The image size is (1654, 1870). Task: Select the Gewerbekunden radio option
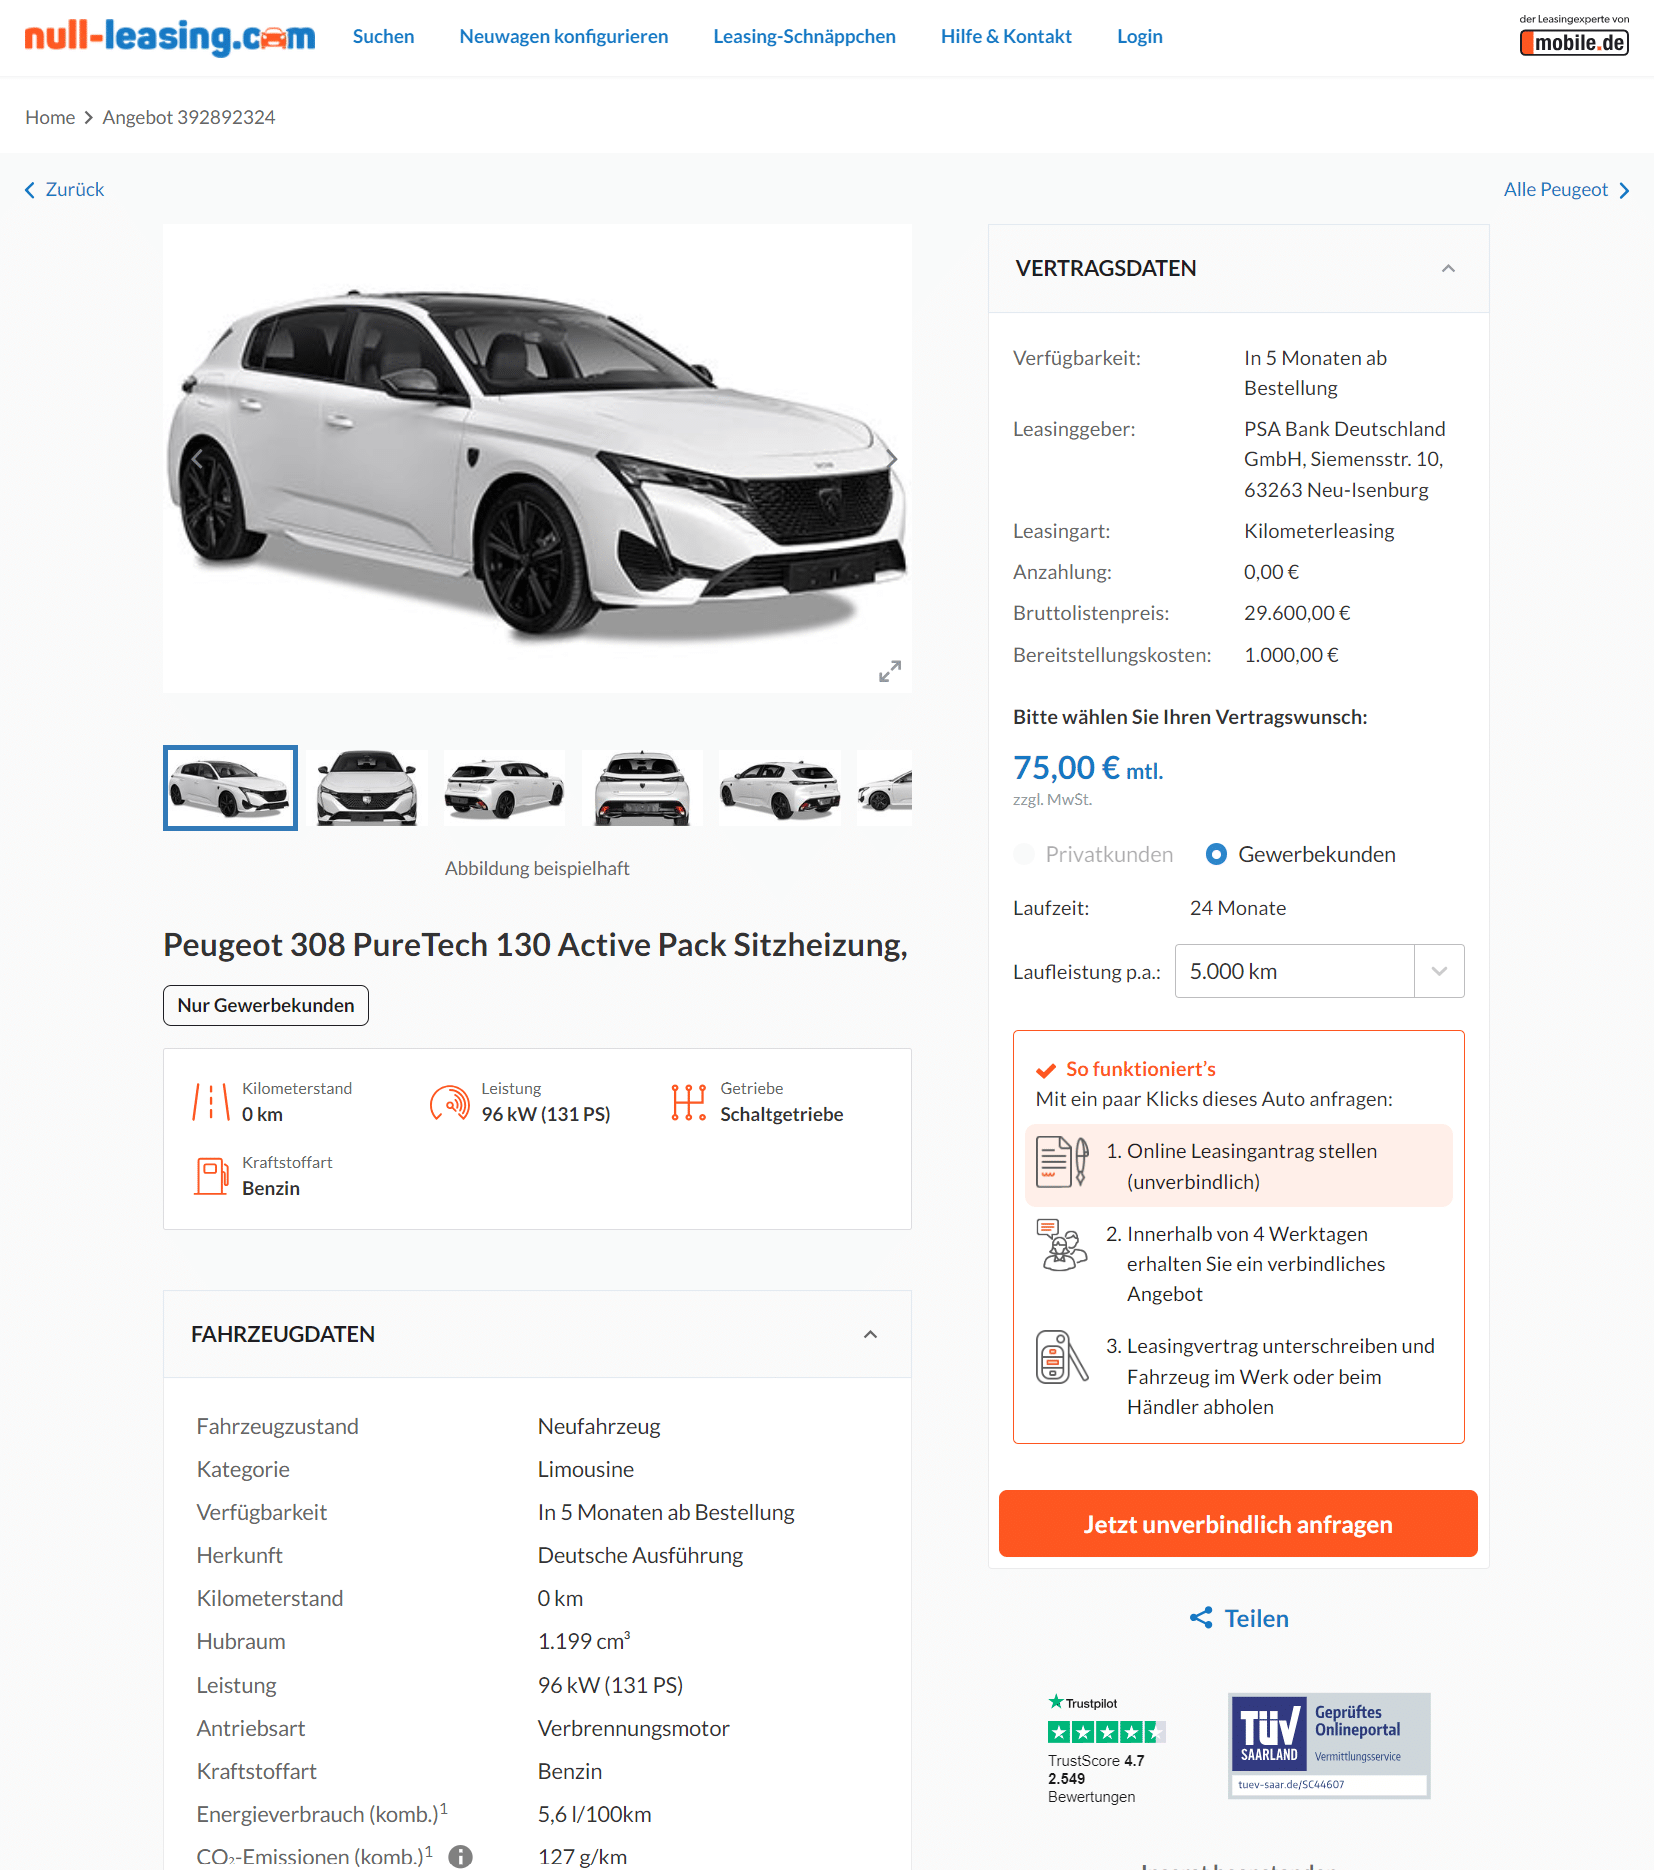click(x=1216, y=854)
